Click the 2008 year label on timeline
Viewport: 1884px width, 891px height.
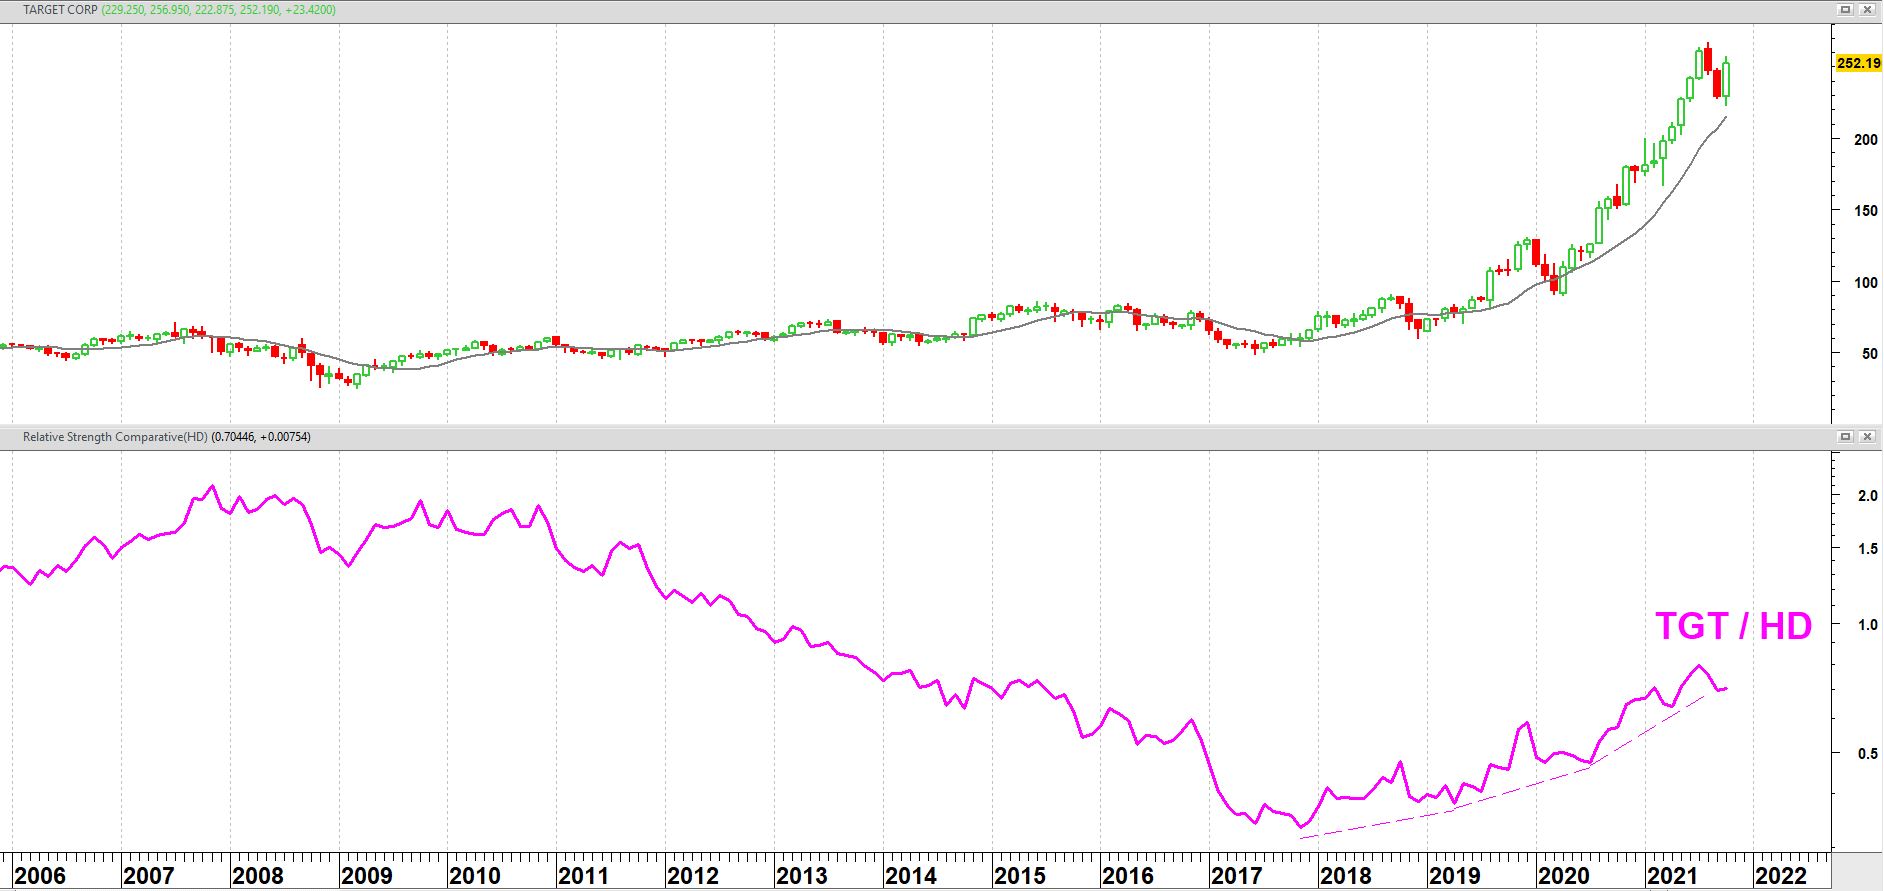[257, 876]
